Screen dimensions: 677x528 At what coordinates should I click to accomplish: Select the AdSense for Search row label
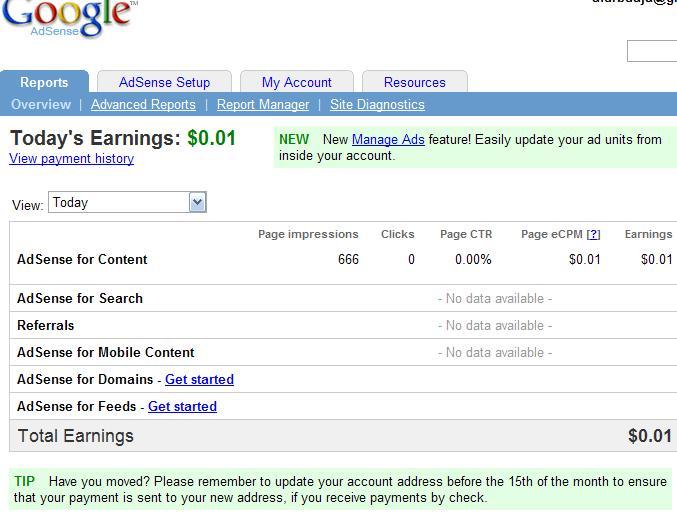[80, 298]
